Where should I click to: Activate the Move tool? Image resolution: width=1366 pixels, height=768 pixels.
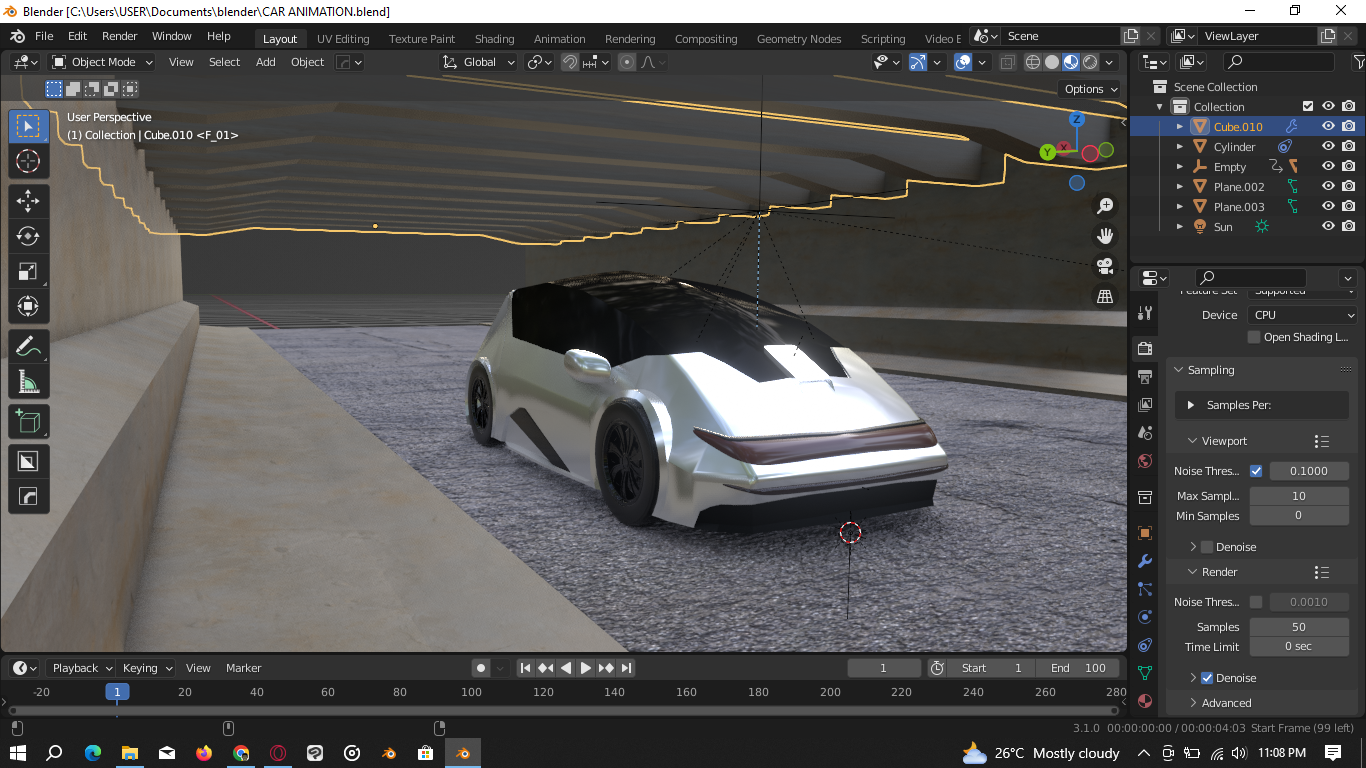[28, 201]
